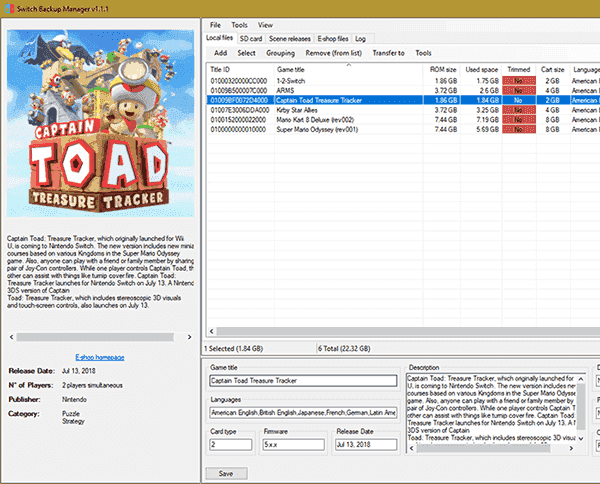This screenshot has width=600, height=484.
Task: Sort by the Trimmed column header
Action: pyautogui.click(x=519, y=70)
